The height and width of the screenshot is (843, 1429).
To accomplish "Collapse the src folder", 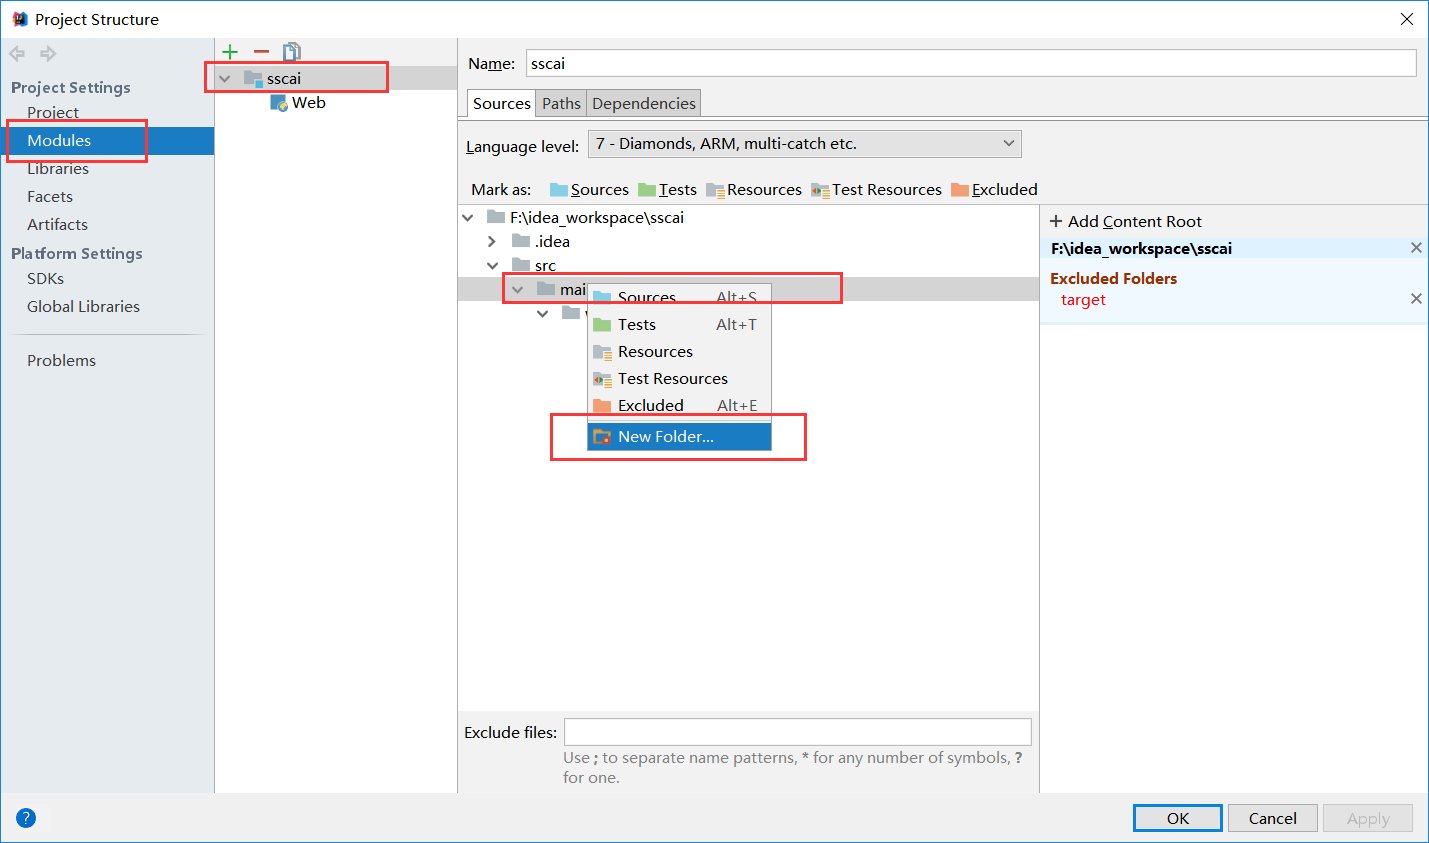I will pyautogui.click(x=492, y=265).
